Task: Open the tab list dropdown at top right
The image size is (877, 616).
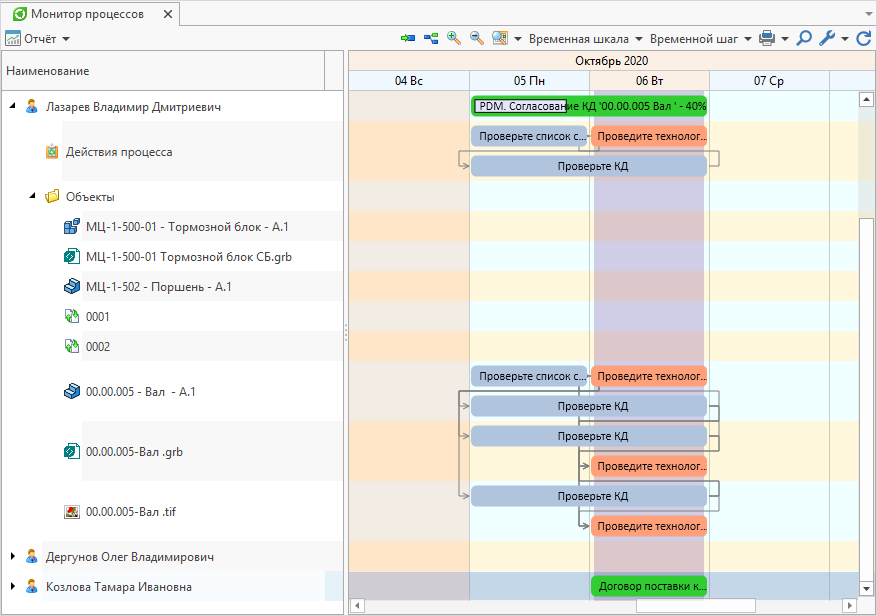Action: point(869,15)
